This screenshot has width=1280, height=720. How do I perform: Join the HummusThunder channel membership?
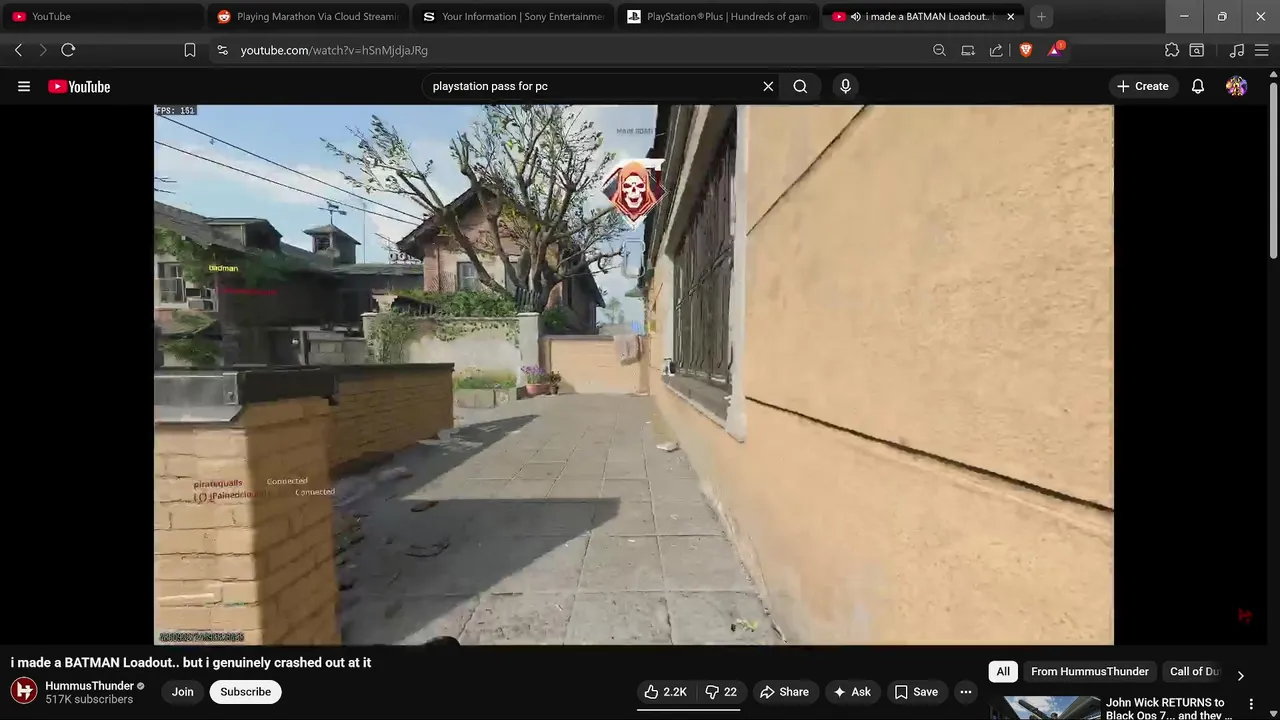click(x=182, y=692)
